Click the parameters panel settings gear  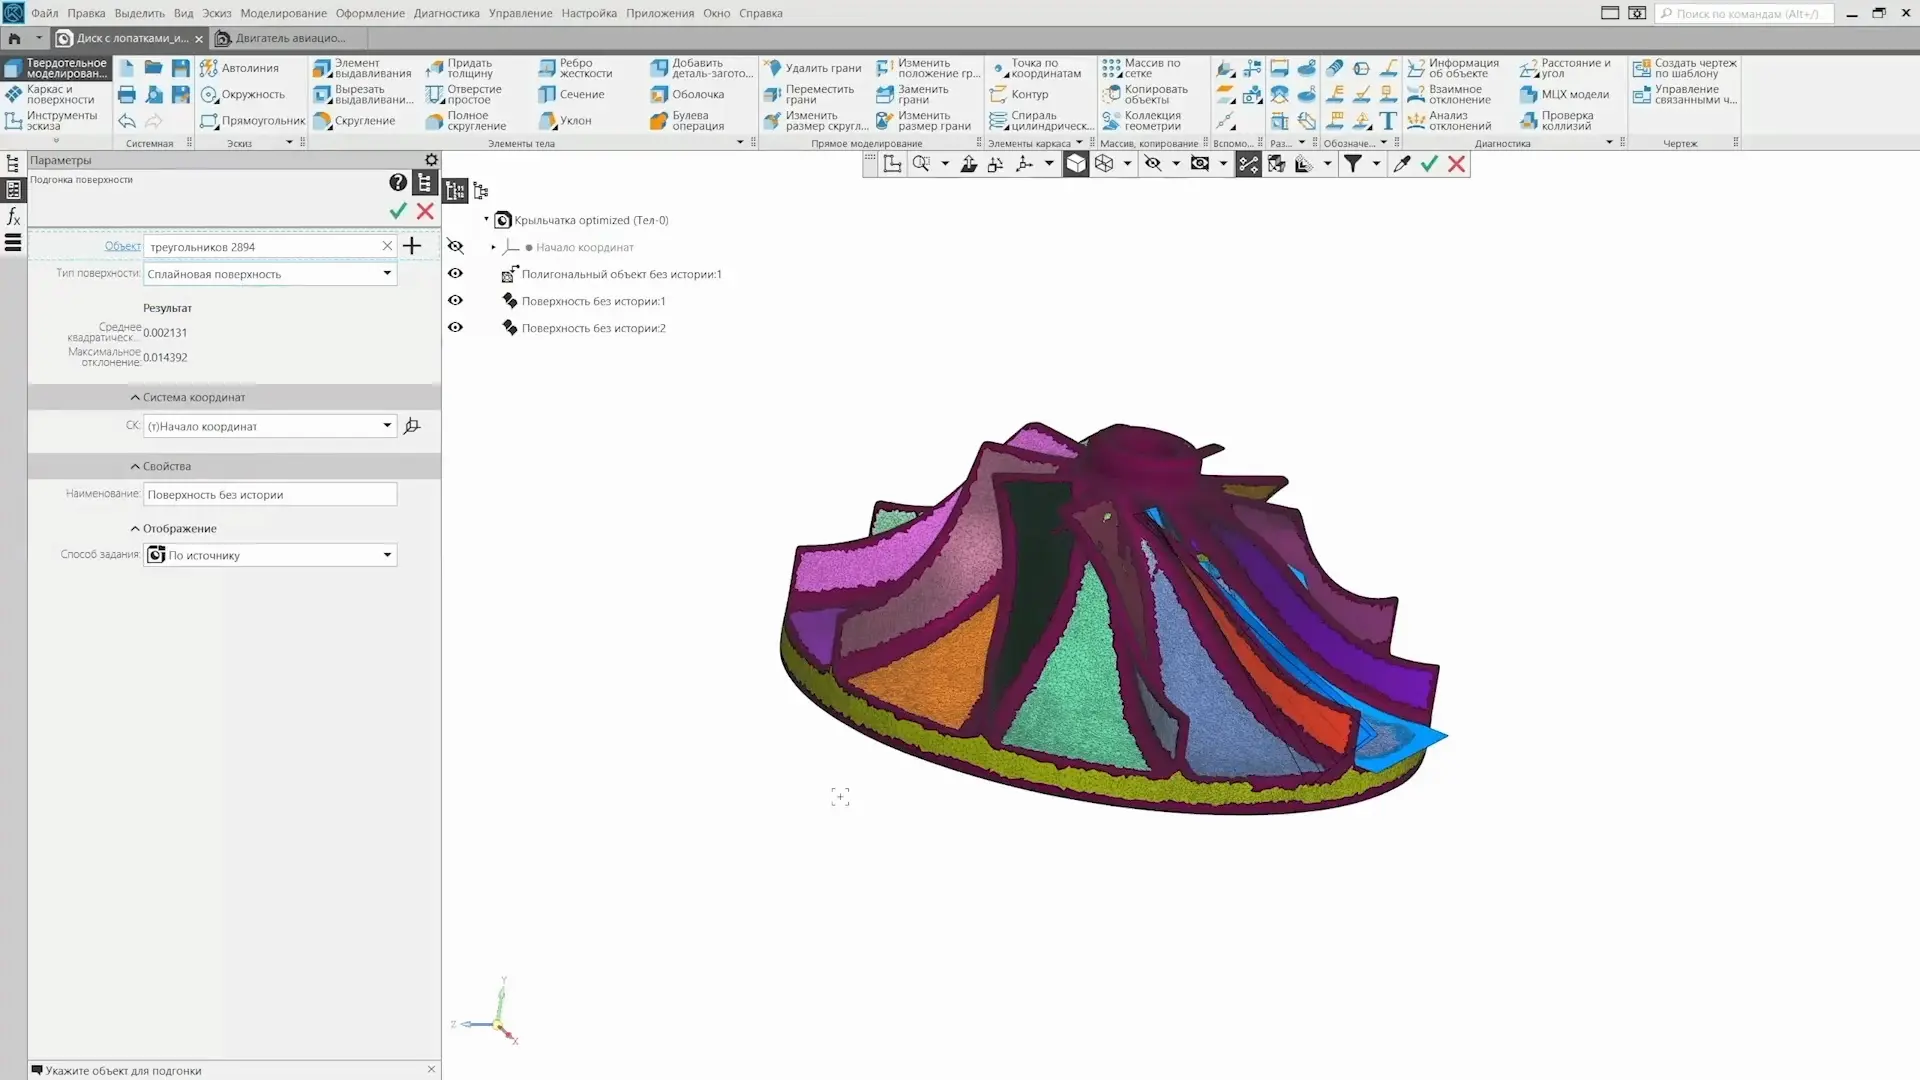pos(431,160)
